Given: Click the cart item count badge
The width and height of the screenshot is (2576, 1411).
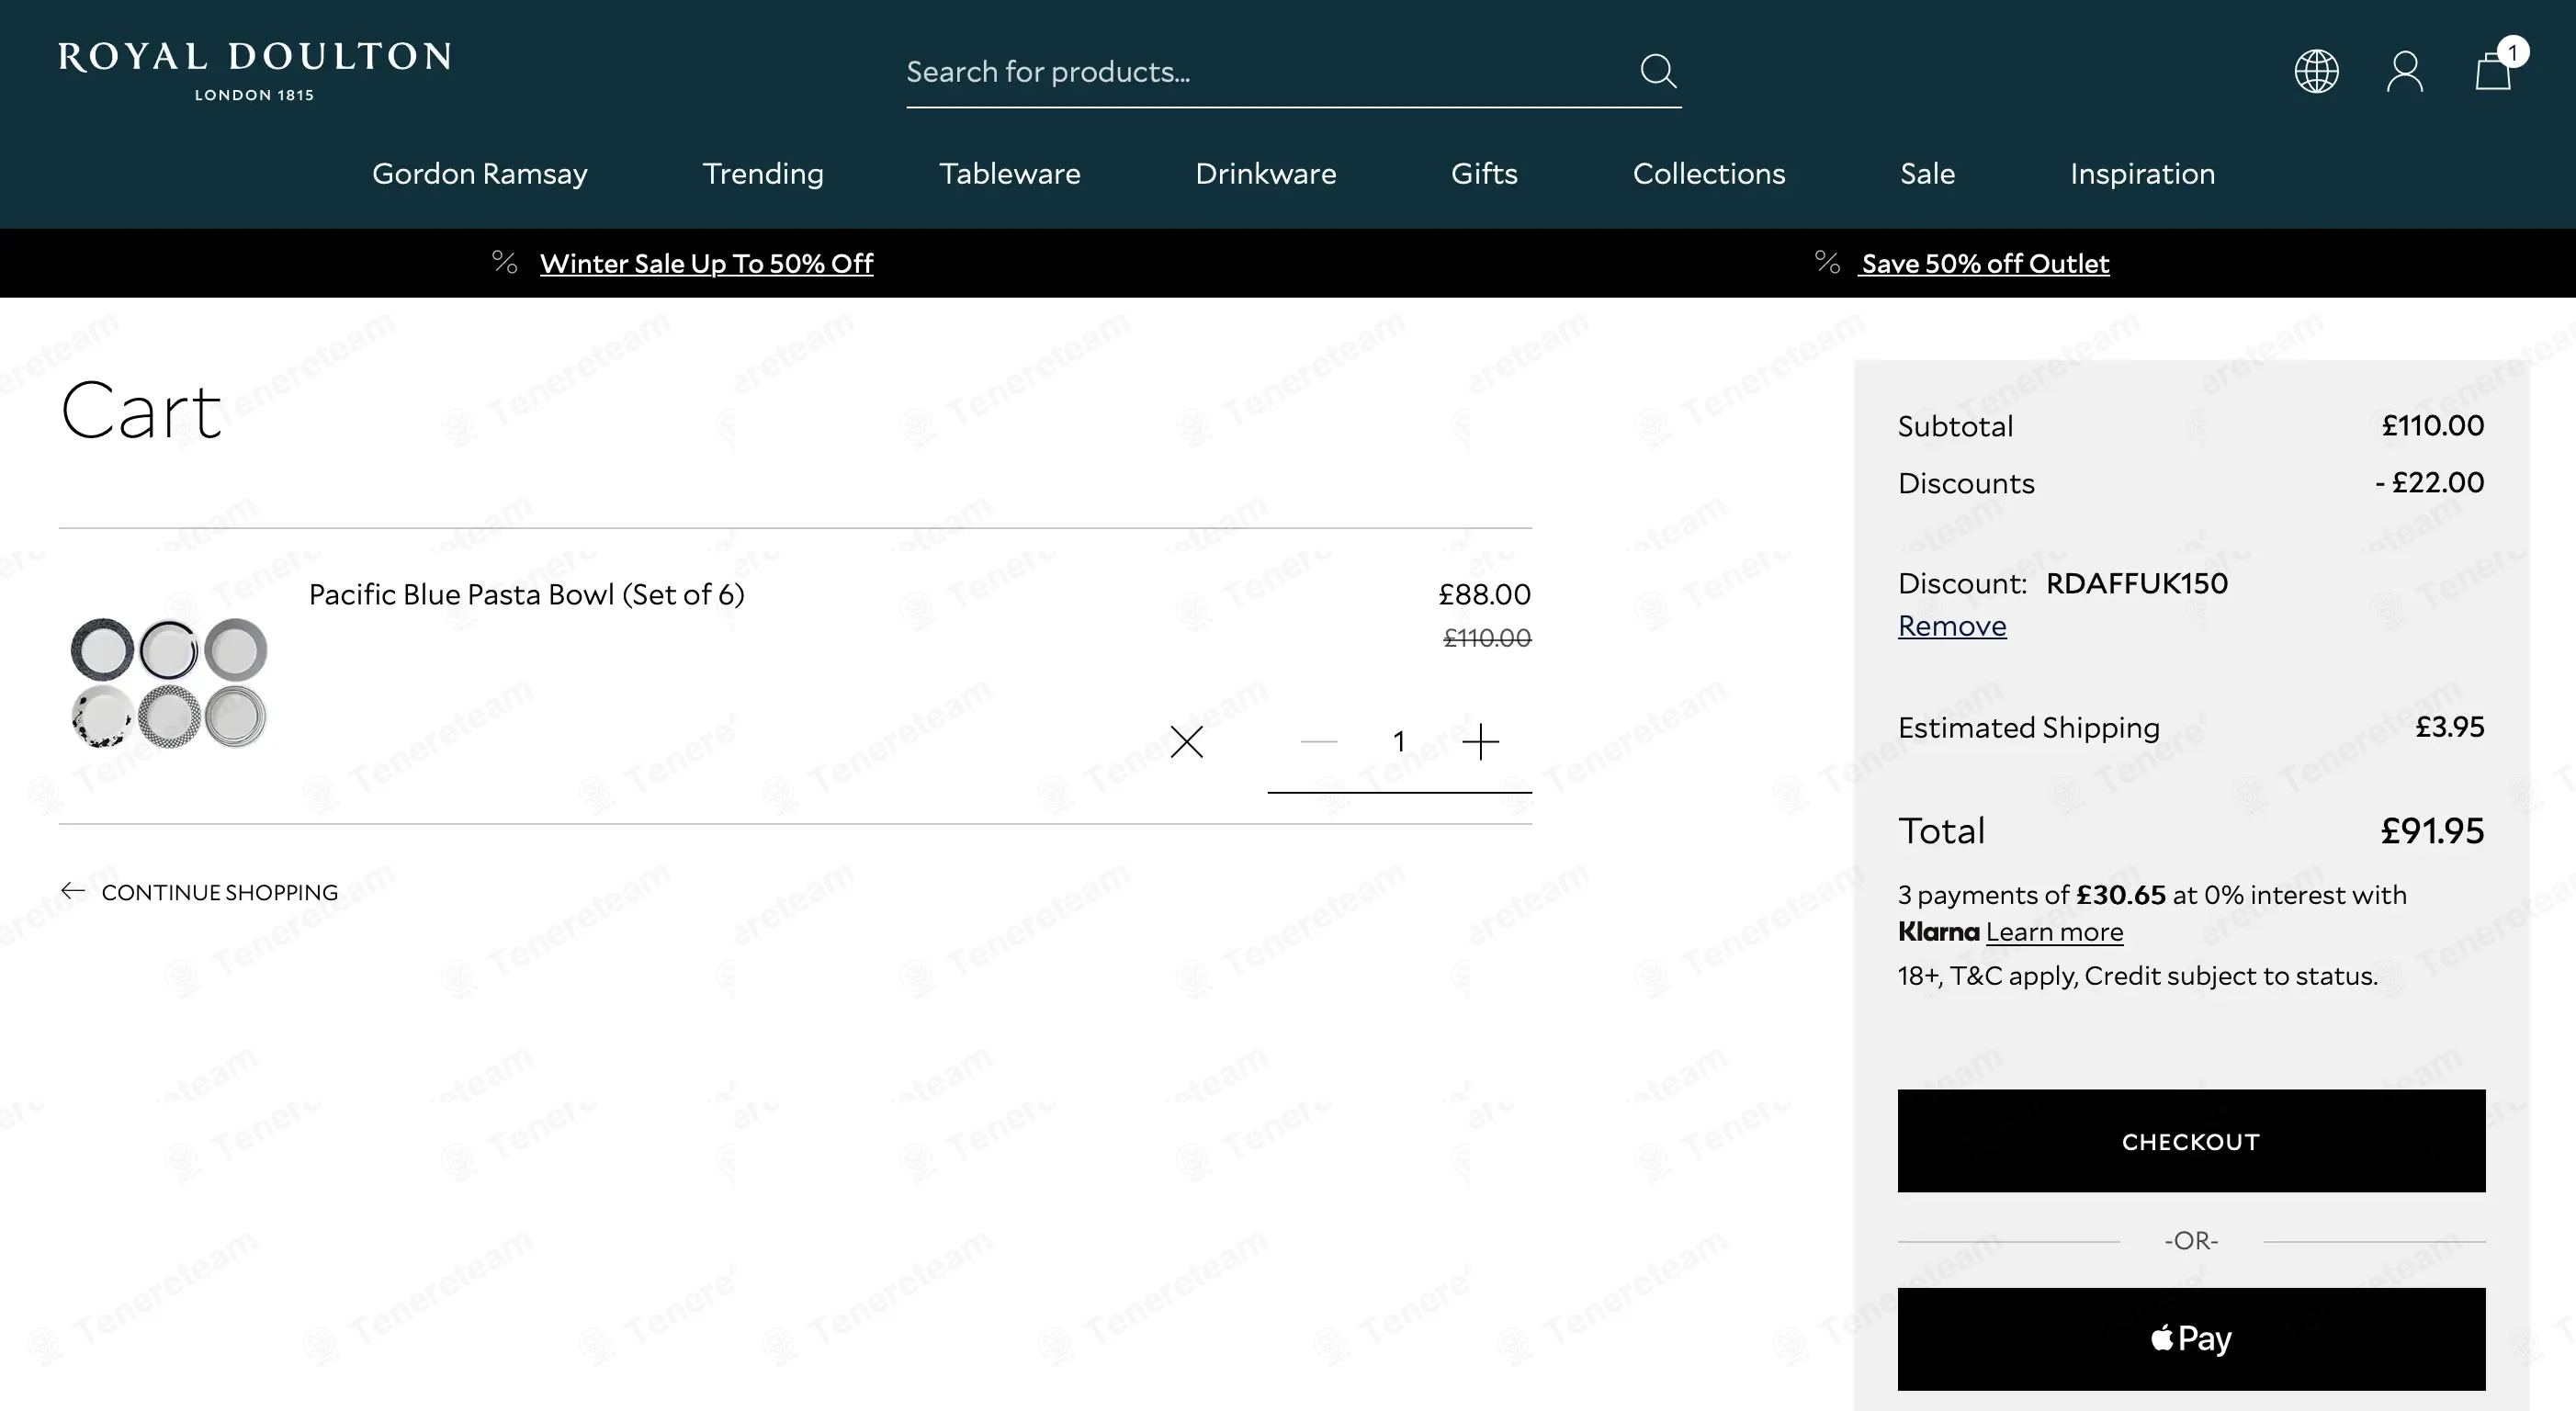Looking at the screenshot, I should (2512, 52).
